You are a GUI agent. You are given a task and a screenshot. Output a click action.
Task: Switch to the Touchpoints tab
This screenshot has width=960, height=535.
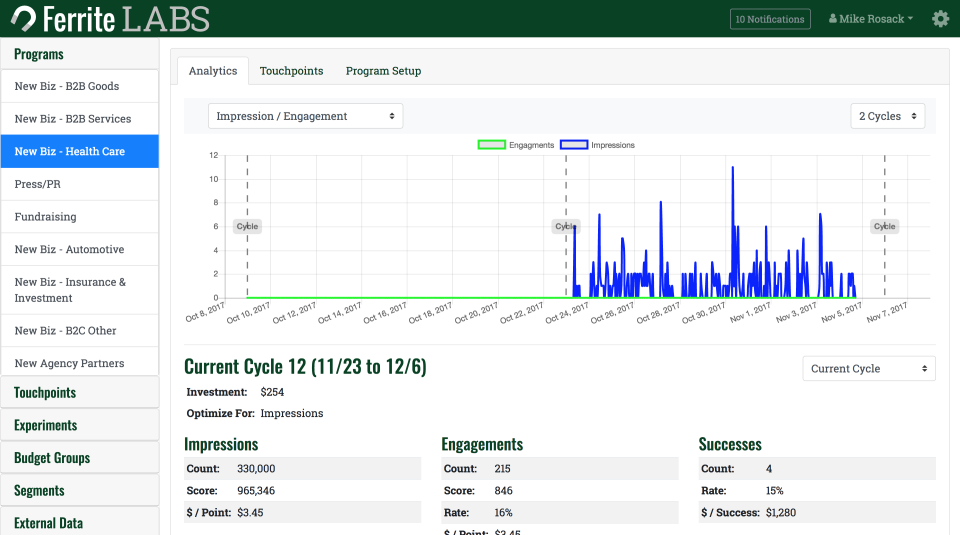(x=291, y=71)
